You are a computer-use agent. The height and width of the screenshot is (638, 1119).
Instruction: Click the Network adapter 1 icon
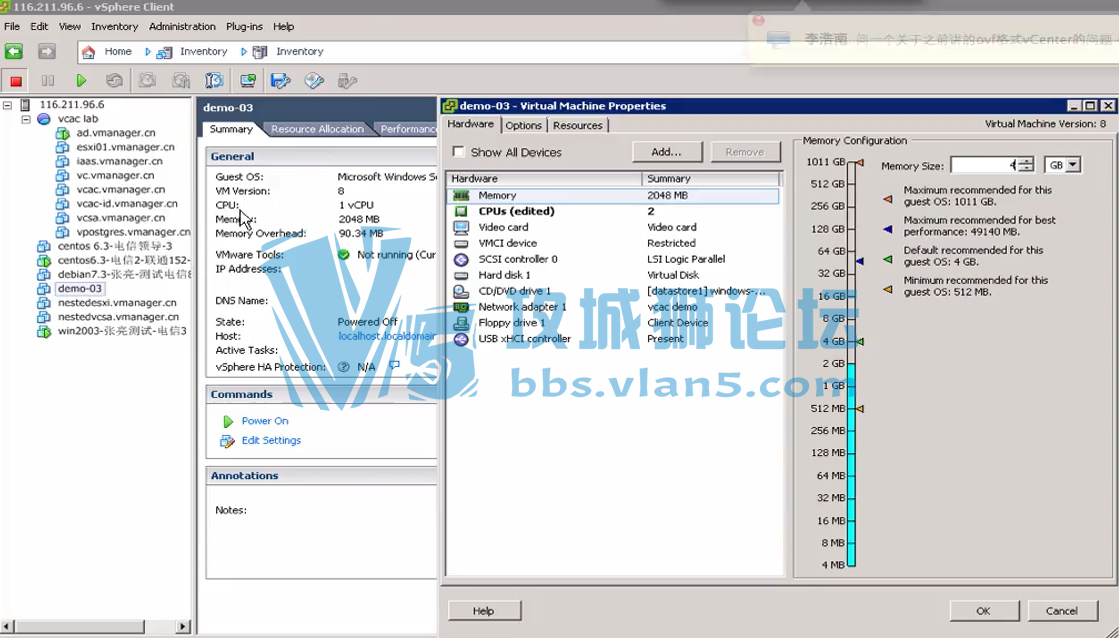coord(461,307)
